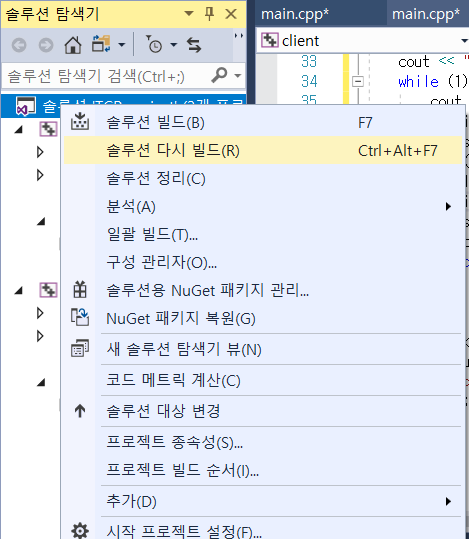Open the 추가(D) submenu

click(263, 501)
